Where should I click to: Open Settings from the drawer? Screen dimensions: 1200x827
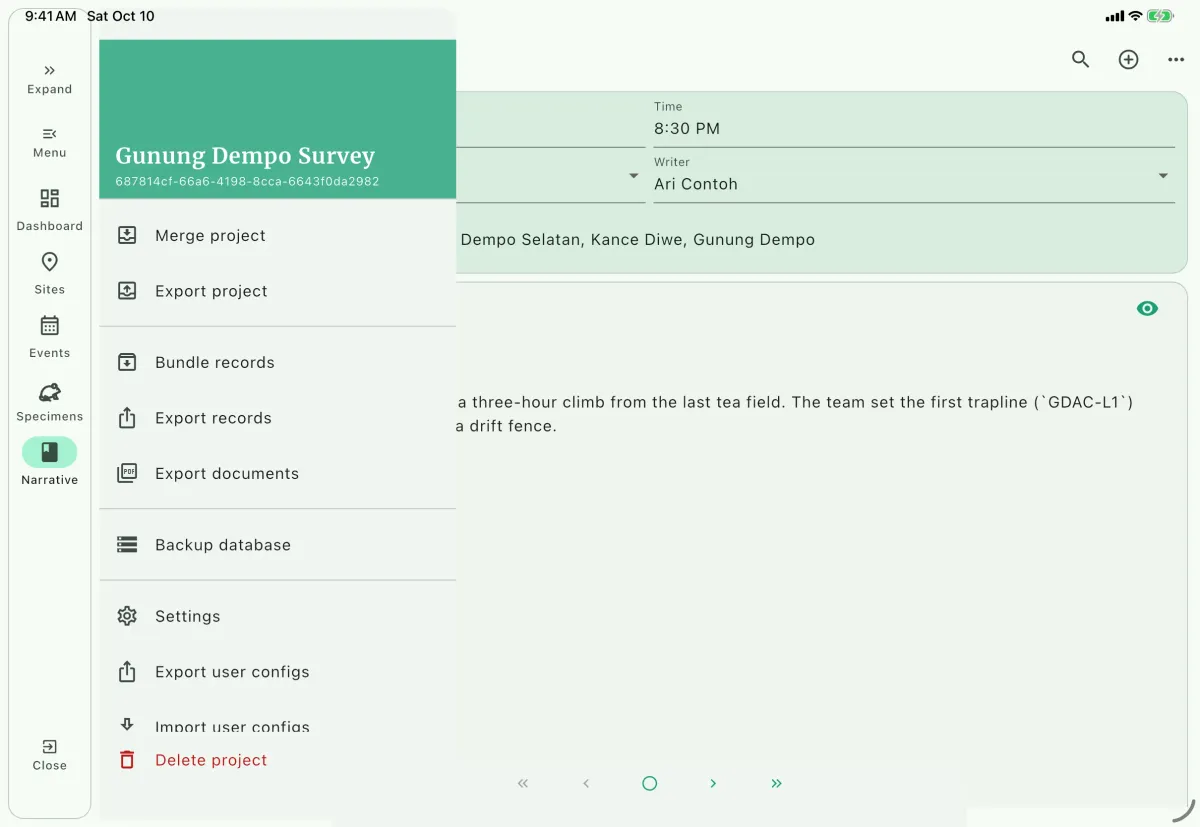pos(278,616)
